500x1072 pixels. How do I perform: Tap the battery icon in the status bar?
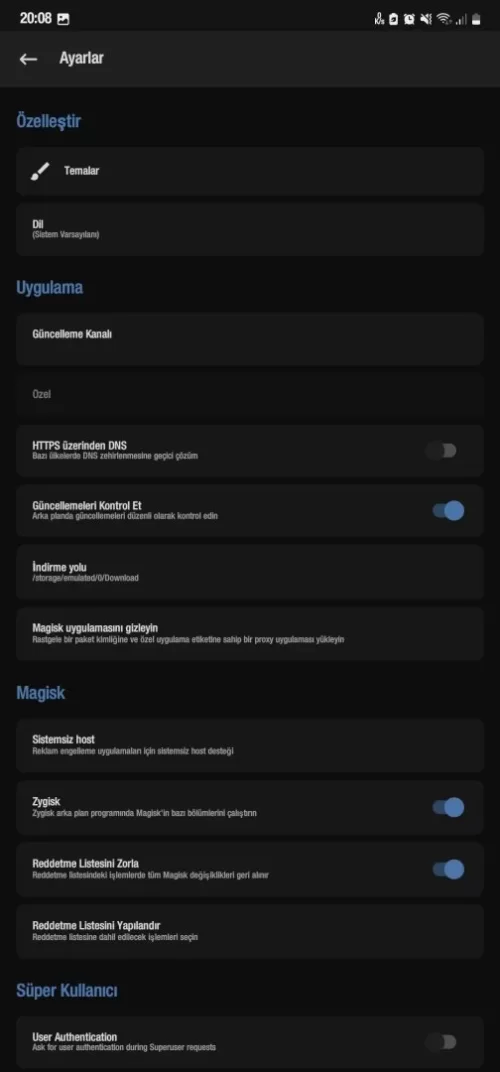[x=476, y=19]
